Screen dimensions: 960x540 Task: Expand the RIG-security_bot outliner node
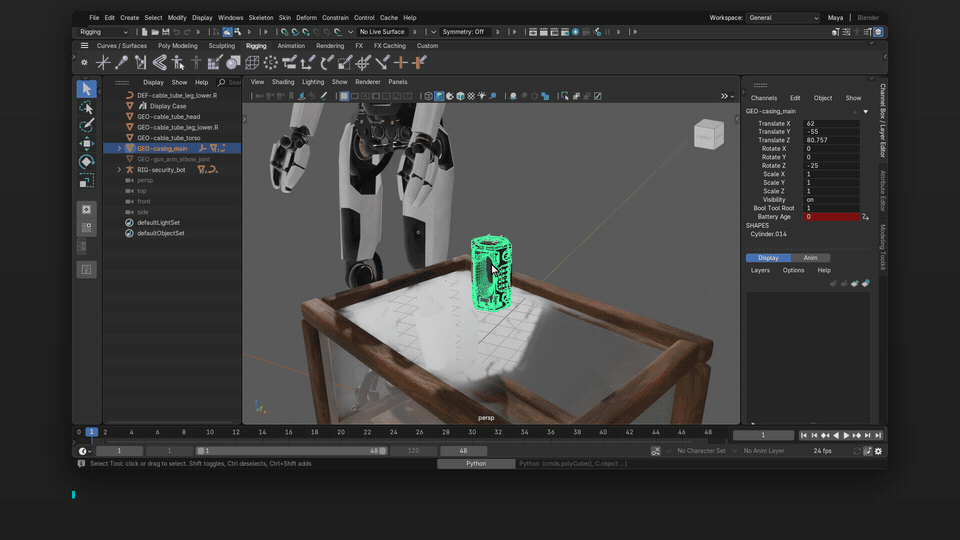point(119,170)
